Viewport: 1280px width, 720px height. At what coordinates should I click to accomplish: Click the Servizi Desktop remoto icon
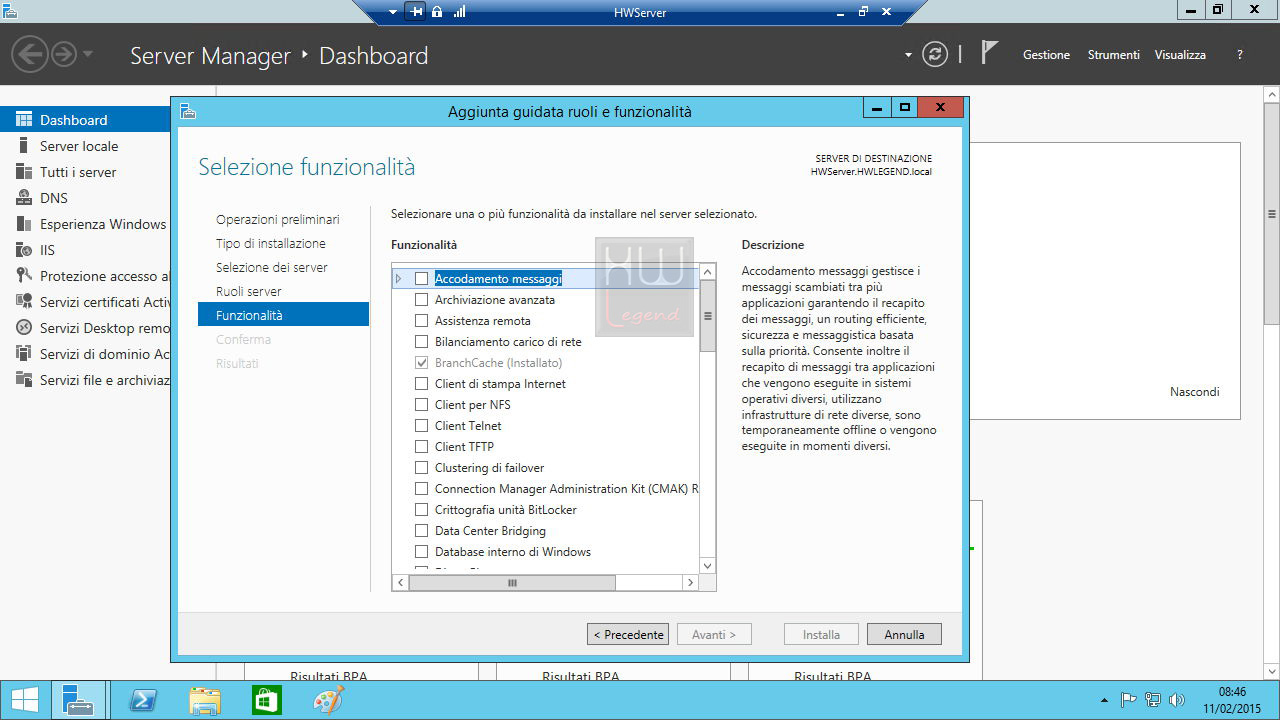coord(22,328)
